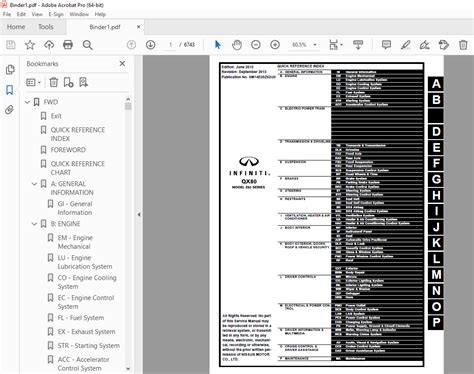Open QUICK REFERENCE INDEX bookmark

pos(78,134)
